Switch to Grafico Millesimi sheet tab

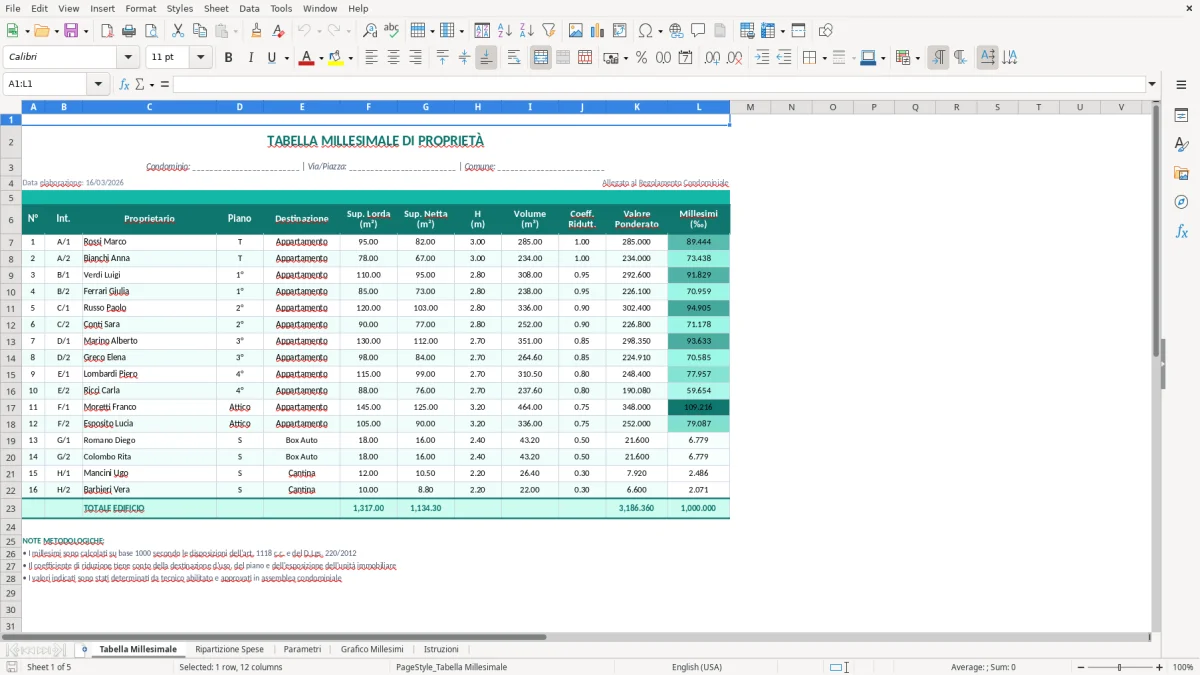click(372, 649)
